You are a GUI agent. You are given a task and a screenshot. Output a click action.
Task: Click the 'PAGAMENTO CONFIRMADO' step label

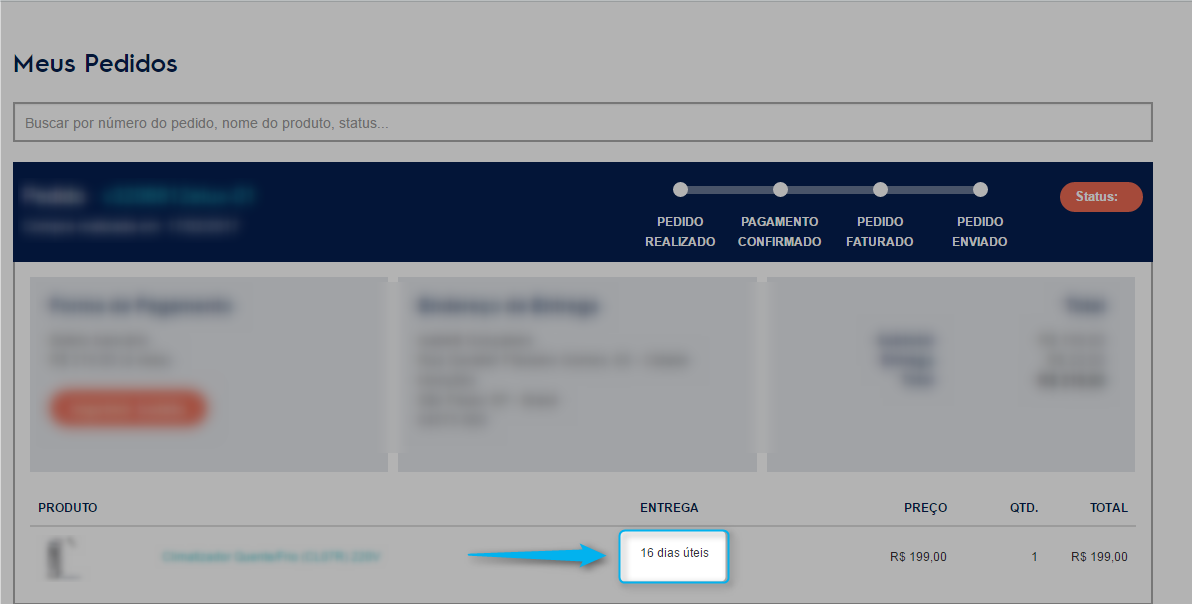pyautogui.click(x=780, y=232)
